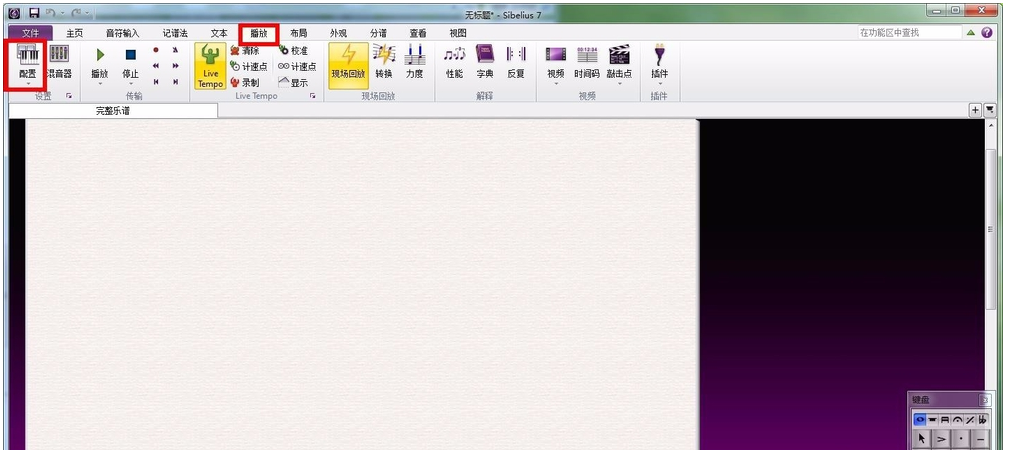Click the 力度 velocities icon

coord(414,62)
